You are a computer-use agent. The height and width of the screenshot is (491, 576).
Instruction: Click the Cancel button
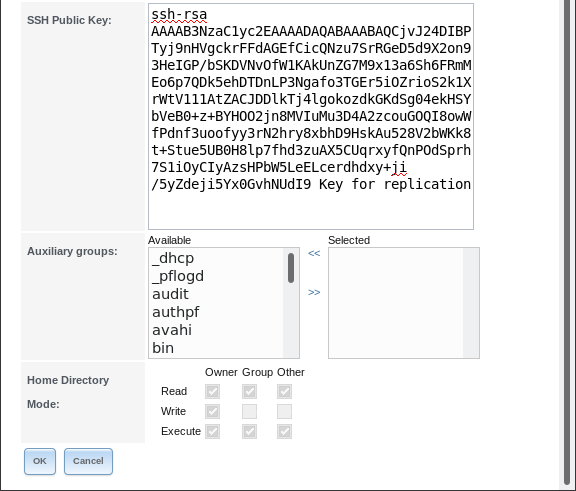89,461
